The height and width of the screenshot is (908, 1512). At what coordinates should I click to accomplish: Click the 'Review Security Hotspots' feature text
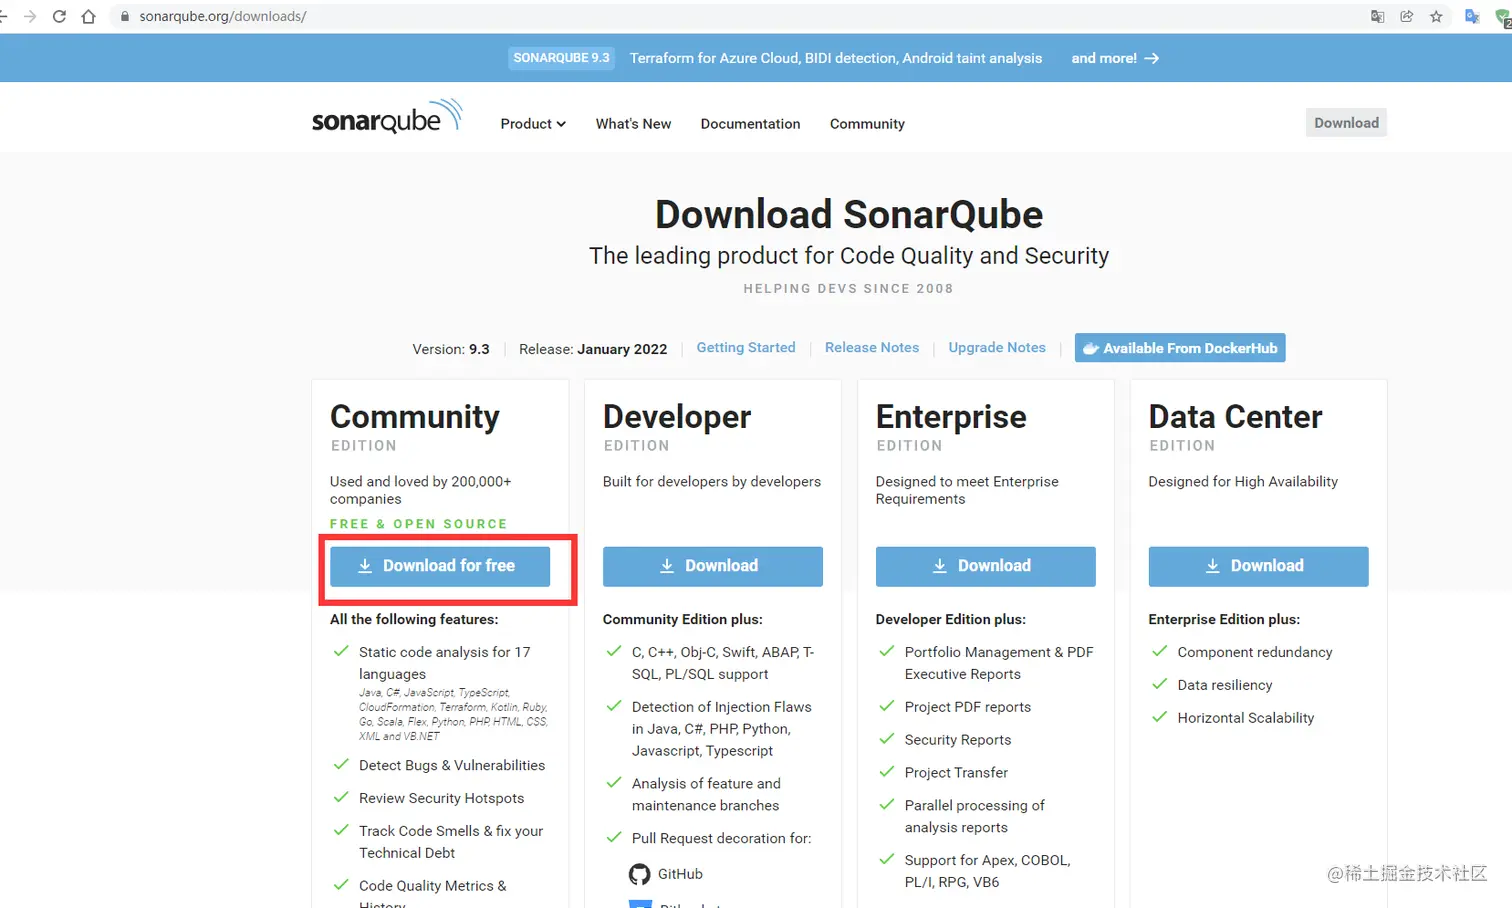tap(441, 798)
